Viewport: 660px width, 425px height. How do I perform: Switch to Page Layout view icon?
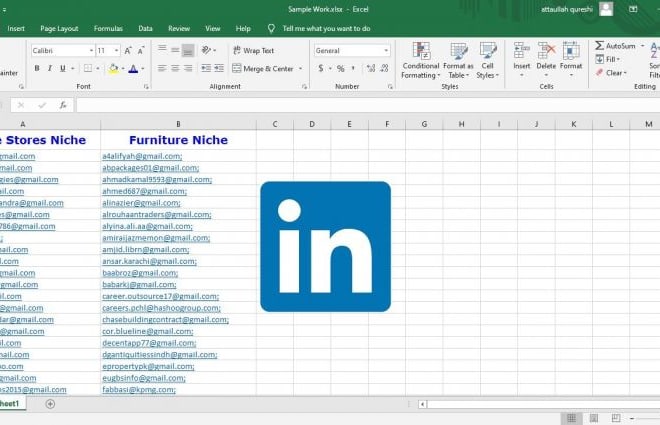pos(593,418)
